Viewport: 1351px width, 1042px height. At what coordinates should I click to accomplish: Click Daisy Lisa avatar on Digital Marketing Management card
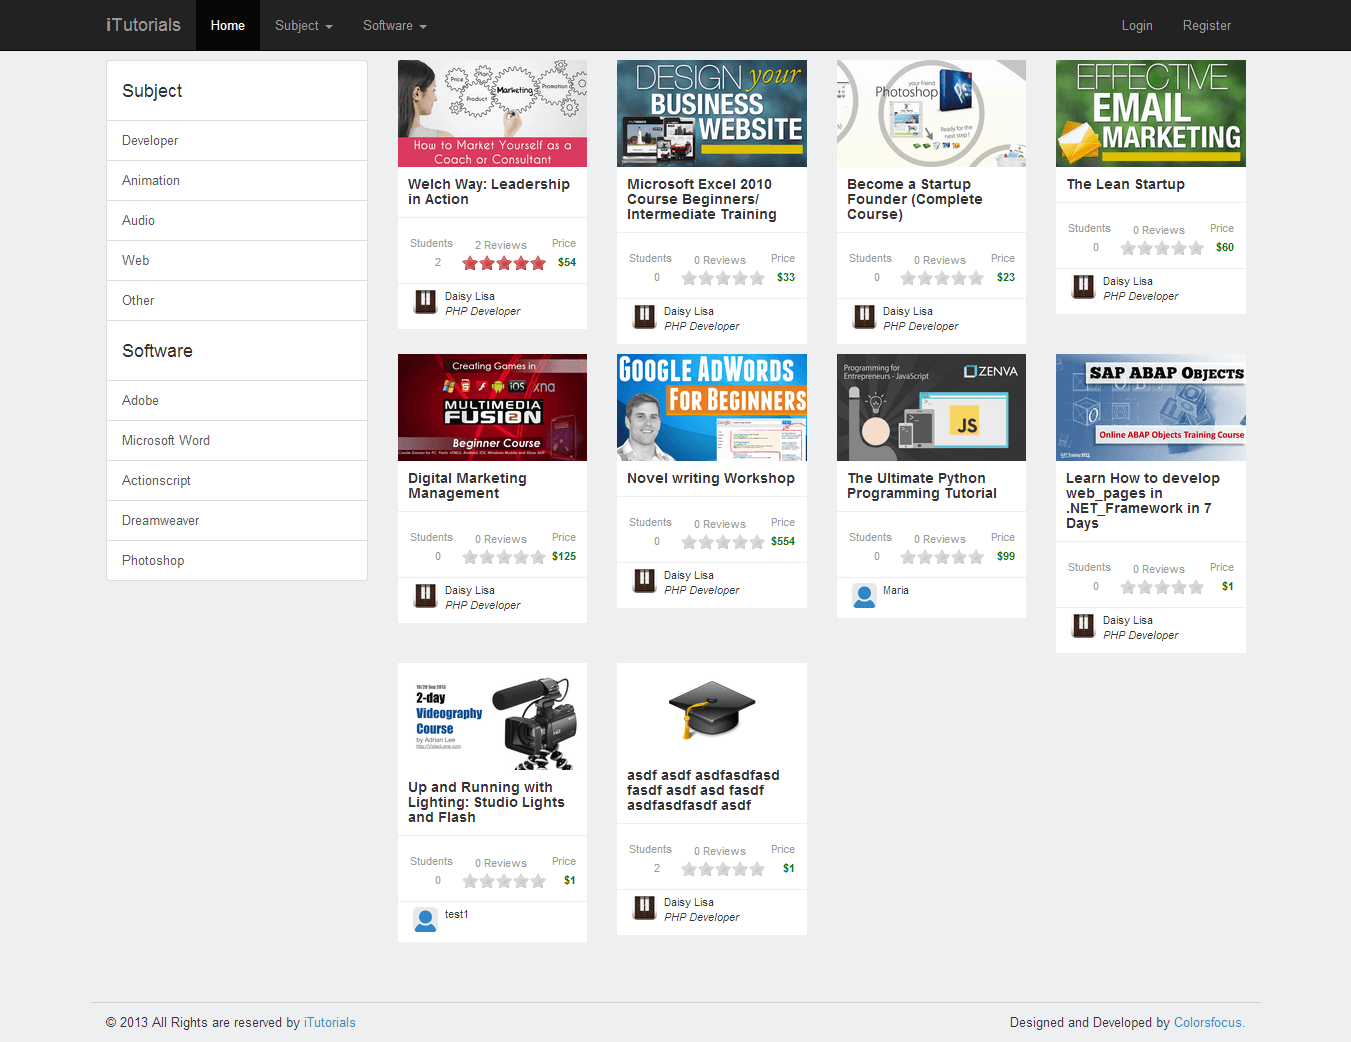(425, 595)
